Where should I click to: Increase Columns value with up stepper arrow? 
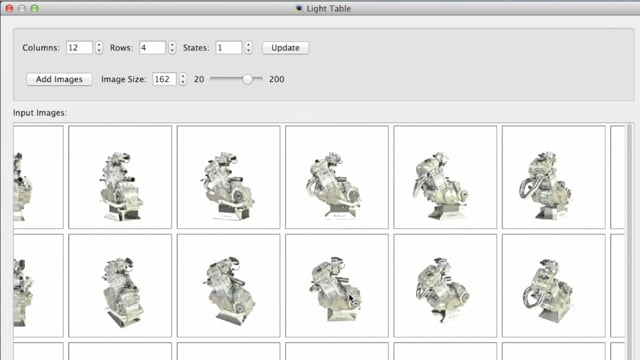99,44
